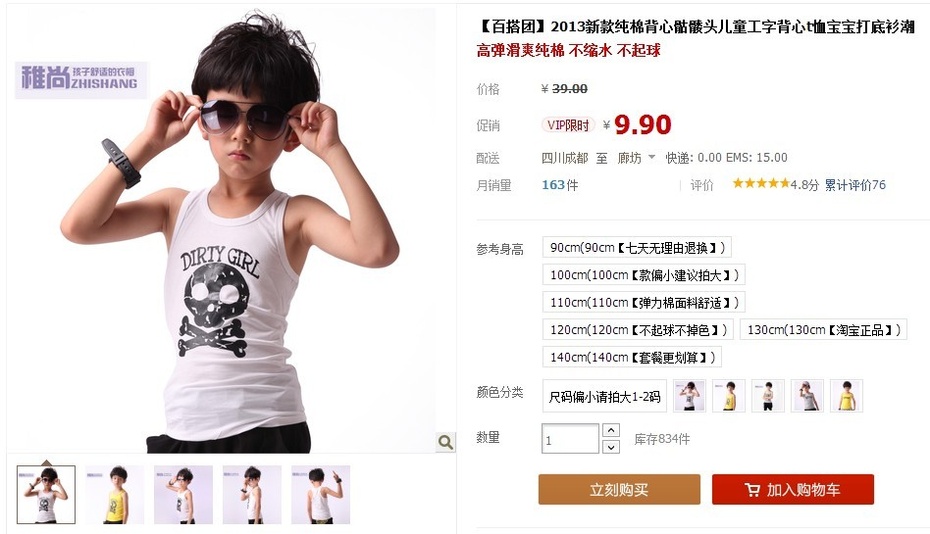The image size is (930, 534).
Task: Click the quantity input field
Action: [x=570, y=438]
